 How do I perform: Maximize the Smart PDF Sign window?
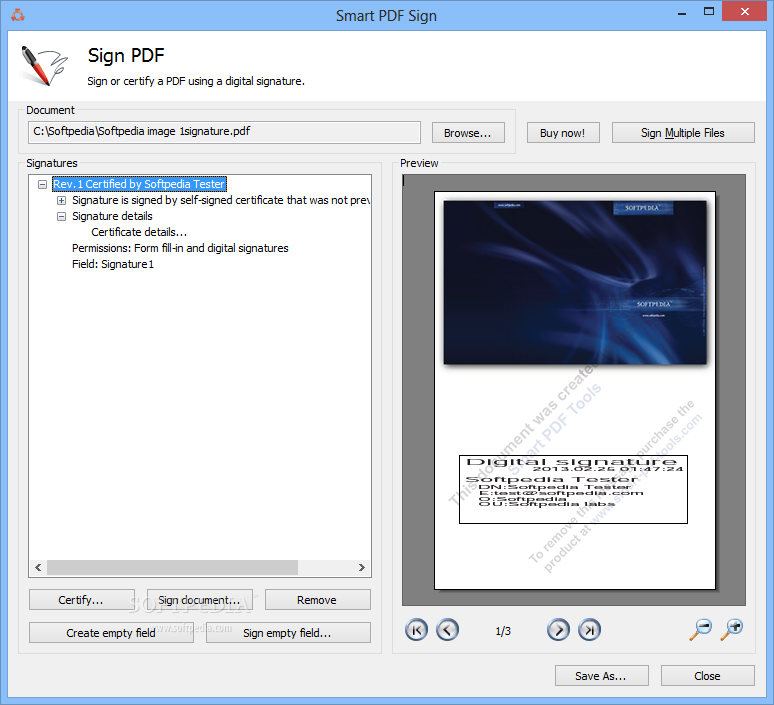coord(709,12)
